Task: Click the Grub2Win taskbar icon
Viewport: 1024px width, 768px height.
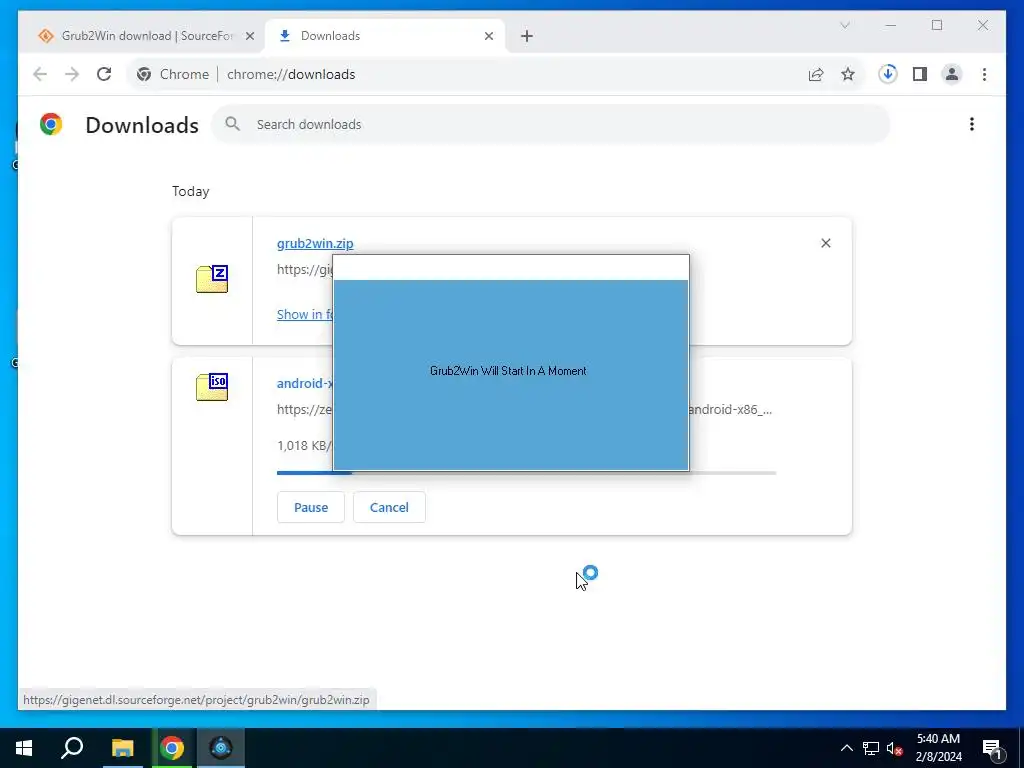Action: click(x=221, y=748)
